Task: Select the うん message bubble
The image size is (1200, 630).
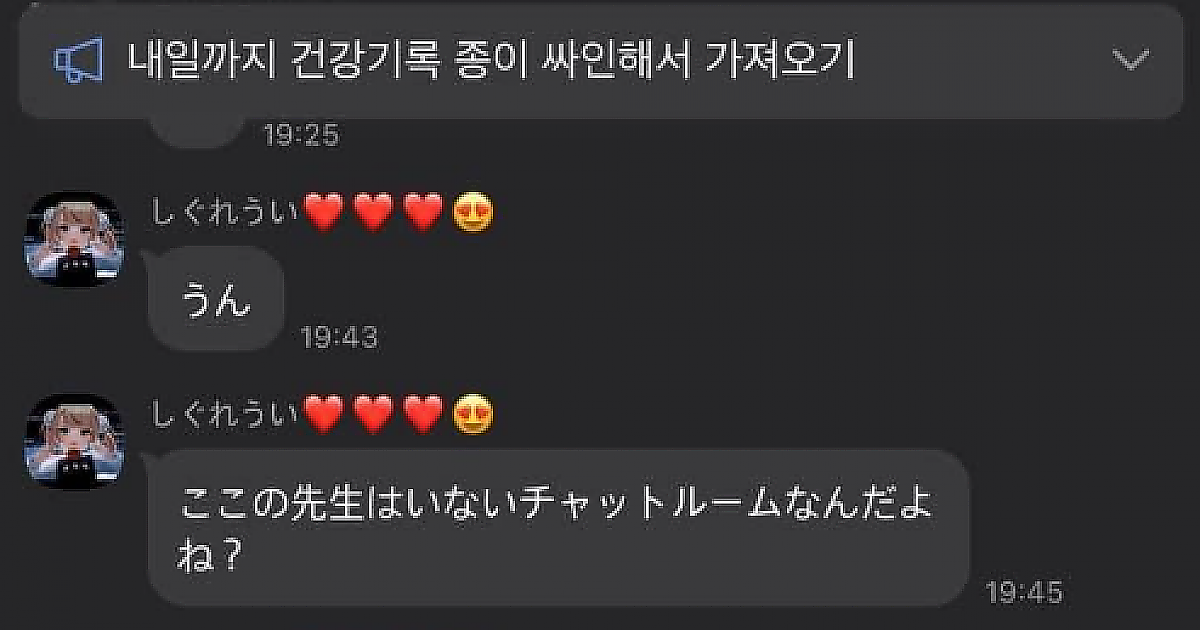Action: coord(216,299)
